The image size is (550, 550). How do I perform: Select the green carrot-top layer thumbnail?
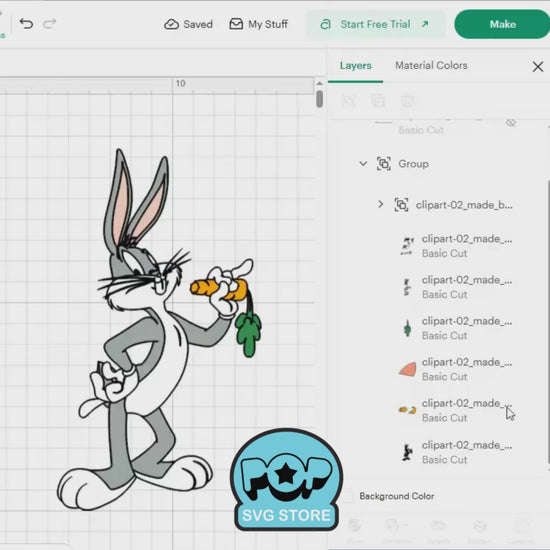pyautogui.click(x=407, y=328)
